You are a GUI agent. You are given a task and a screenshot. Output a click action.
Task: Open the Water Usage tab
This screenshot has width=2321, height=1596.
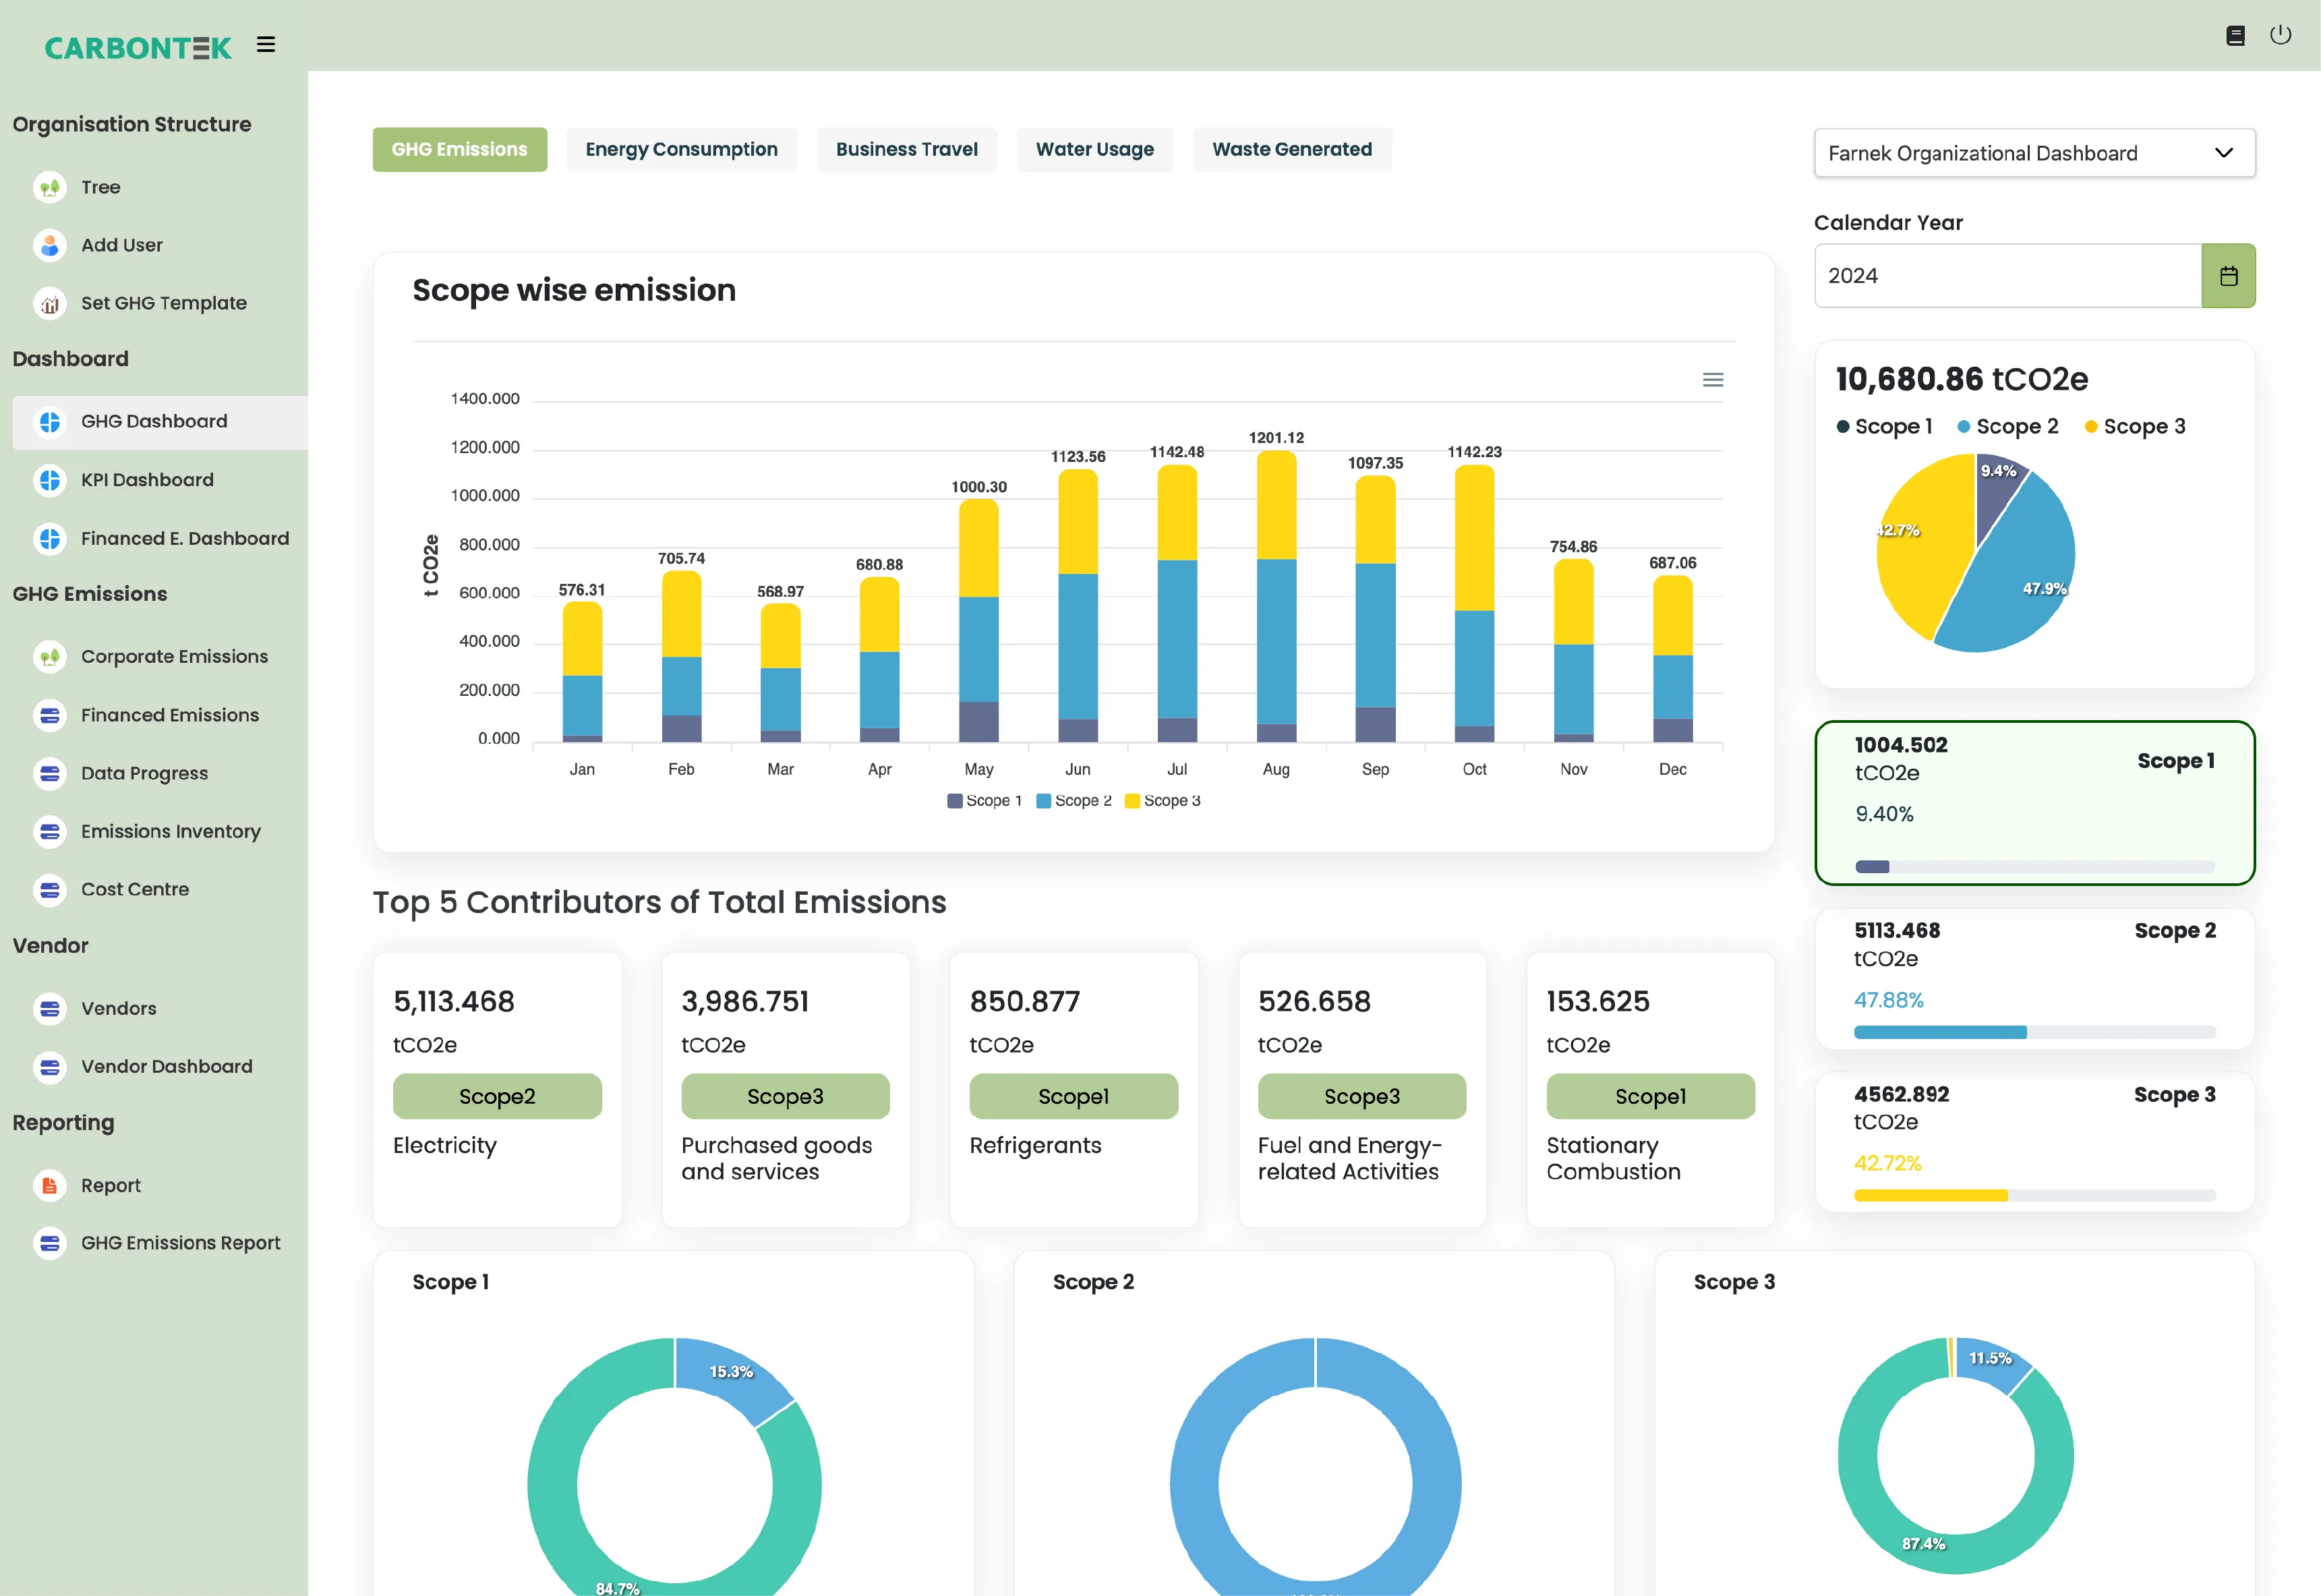(x=1095, y=150)
